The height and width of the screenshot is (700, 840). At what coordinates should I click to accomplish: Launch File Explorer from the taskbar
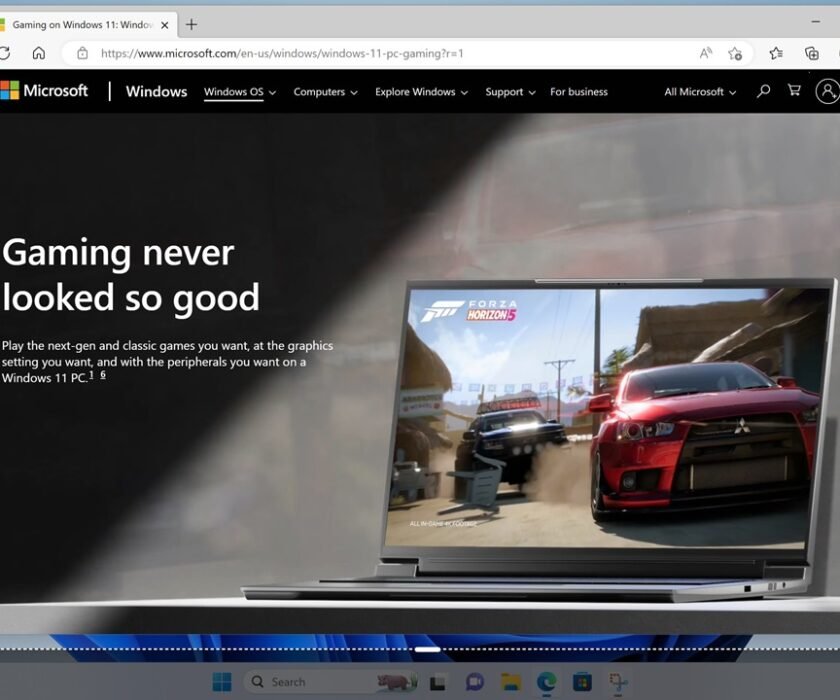511,682
